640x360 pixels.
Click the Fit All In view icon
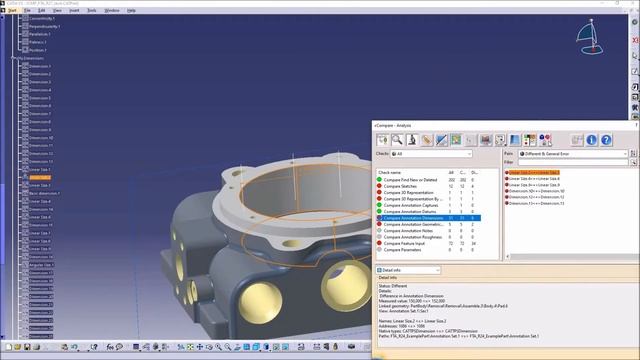click(x=190, y=347)
